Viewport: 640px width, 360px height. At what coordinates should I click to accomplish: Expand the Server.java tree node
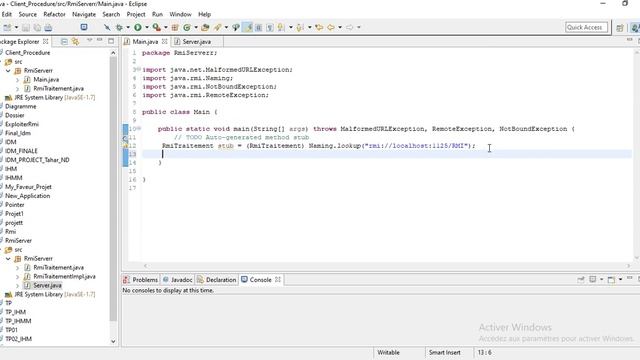point(17,285)
